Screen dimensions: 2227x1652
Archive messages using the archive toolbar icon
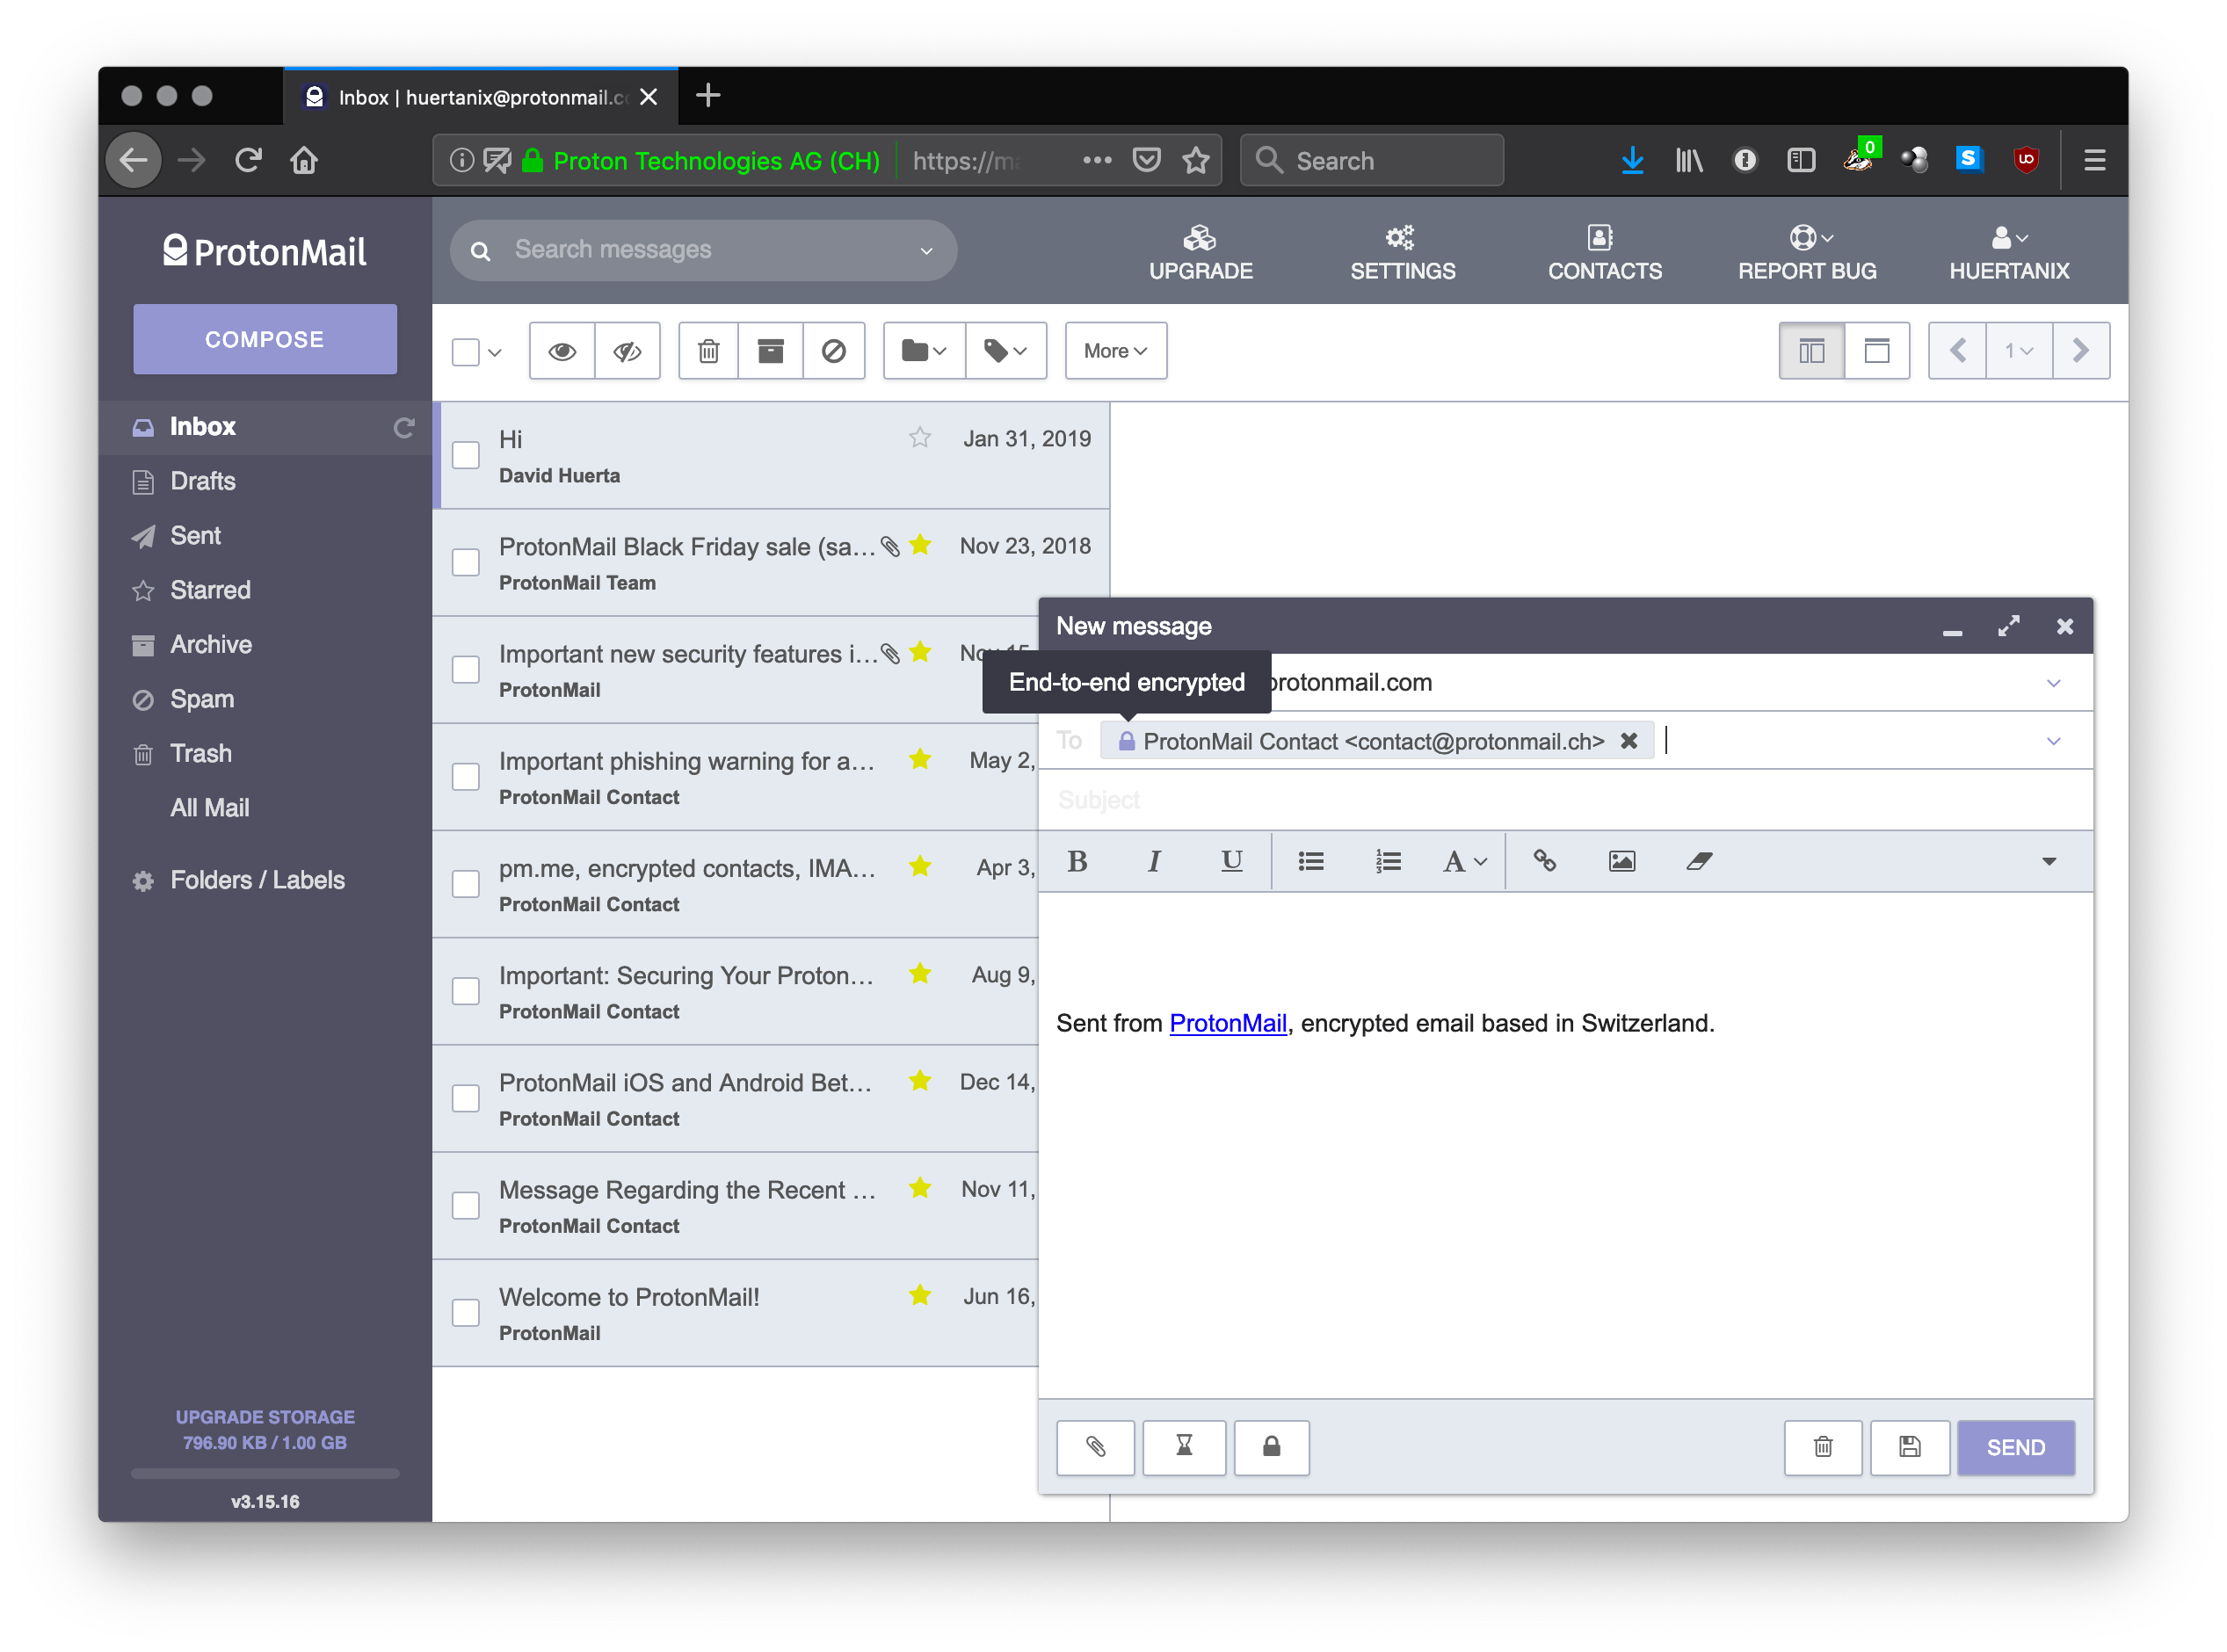coord(770,351)
